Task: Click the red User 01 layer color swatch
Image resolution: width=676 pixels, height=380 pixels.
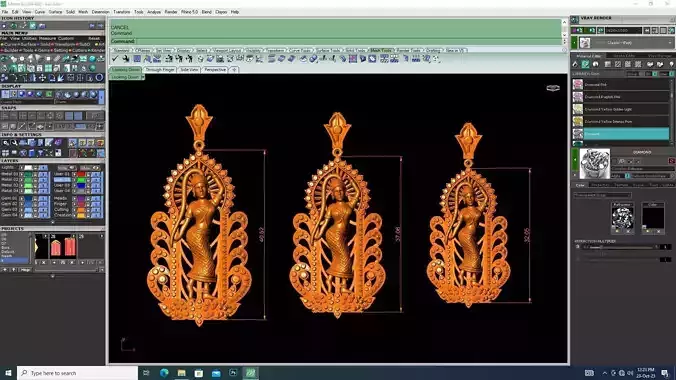Action: [81, 174]
